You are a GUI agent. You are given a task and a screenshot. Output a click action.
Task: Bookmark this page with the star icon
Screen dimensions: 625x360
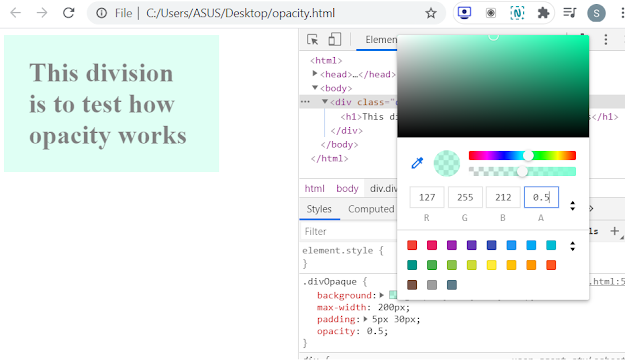click(430, 13)
